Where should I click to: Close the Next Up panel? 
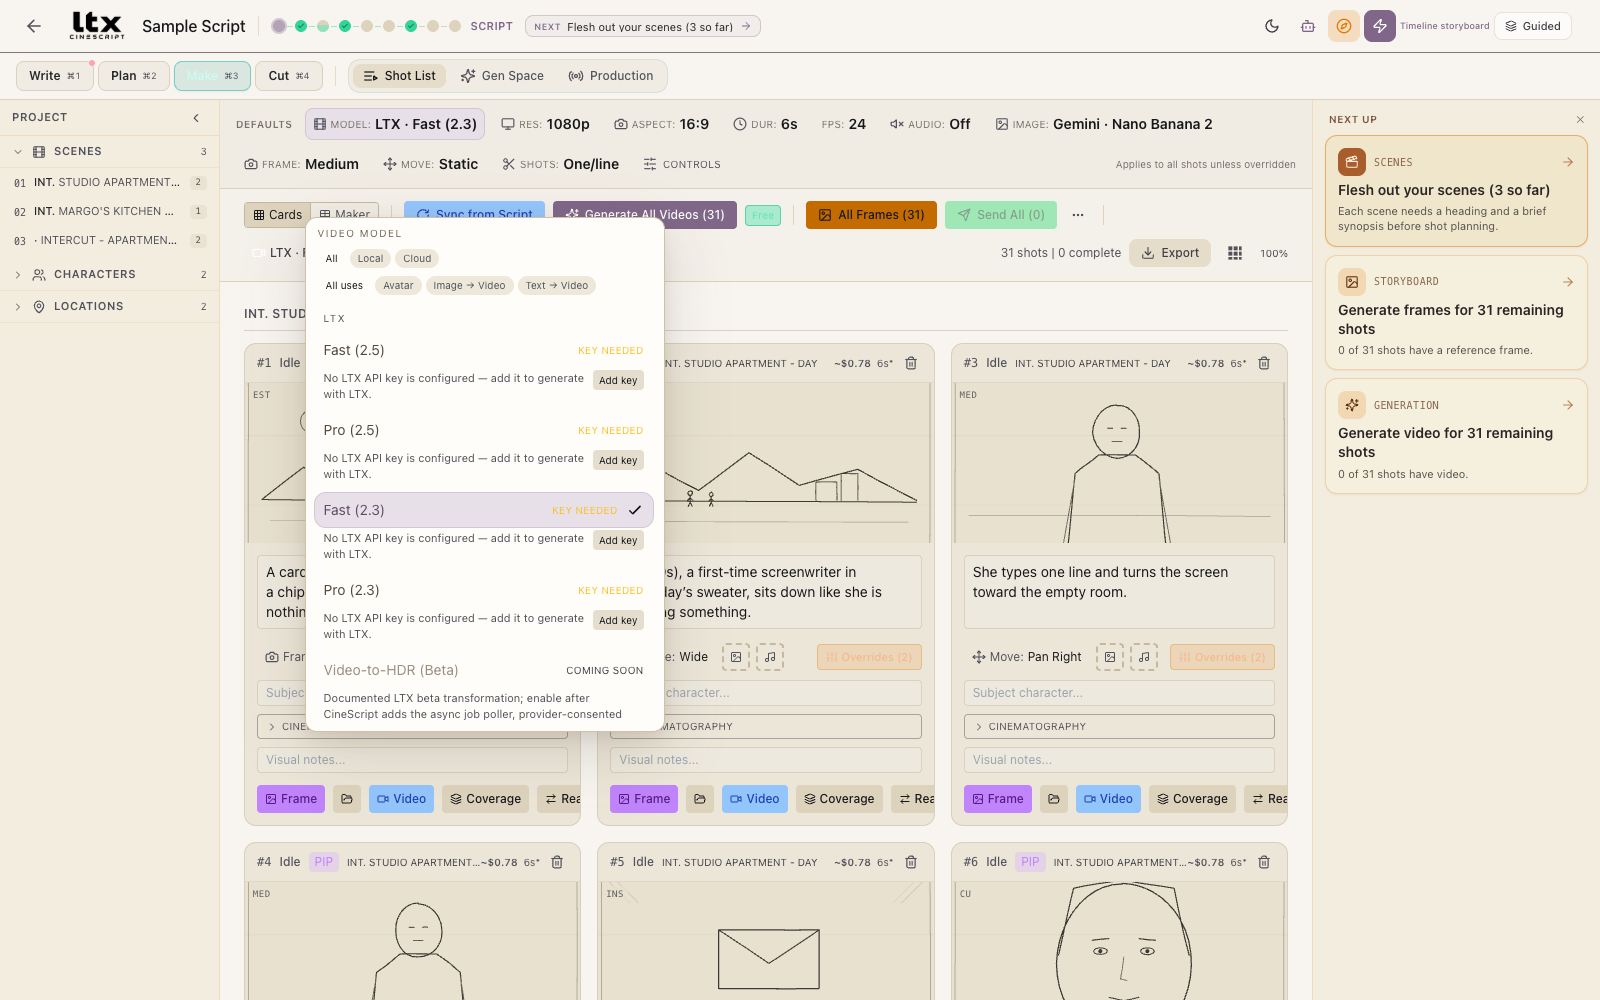(x=1580, y=119)
